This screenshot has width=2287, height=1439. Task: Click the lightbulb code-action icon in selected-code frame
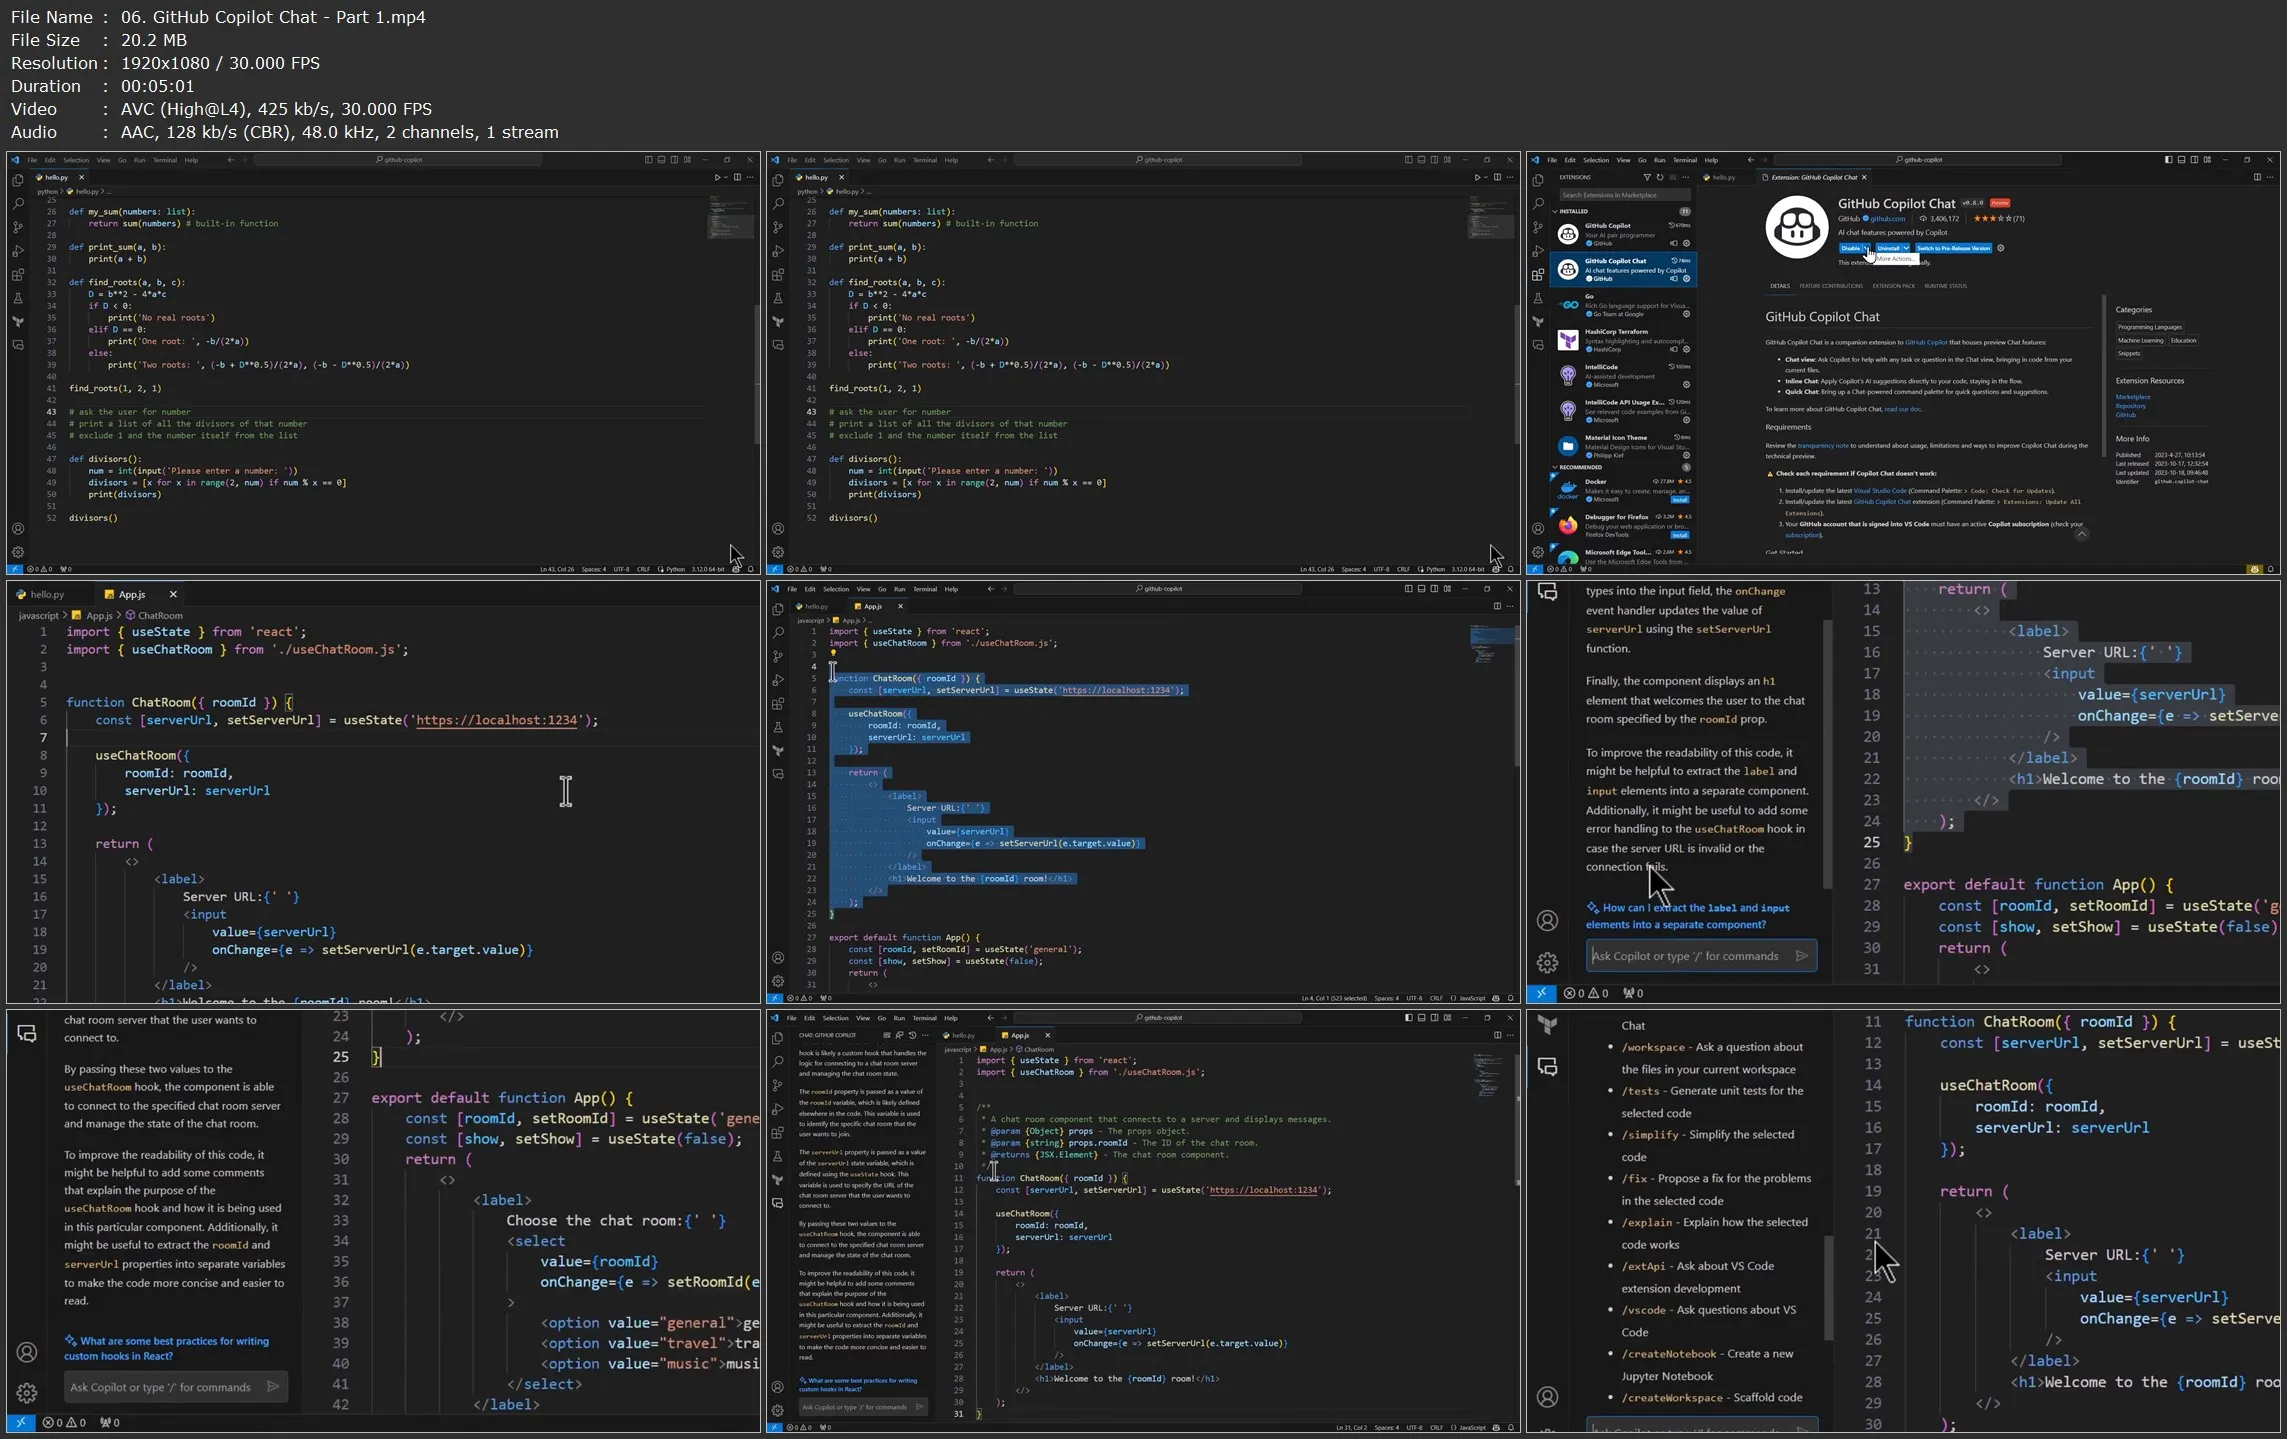click(833, 654)
